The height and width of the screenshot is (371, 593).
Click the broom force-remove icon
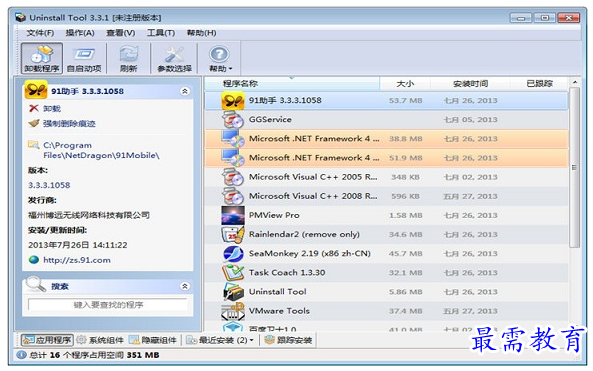pos(34,123)
